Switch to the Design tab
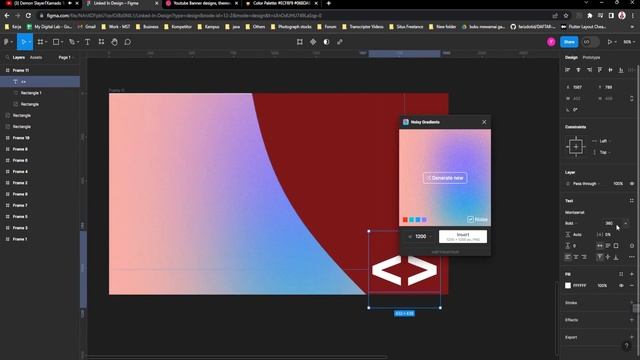Viewport: 640px width, 360px height. [571, 58]
